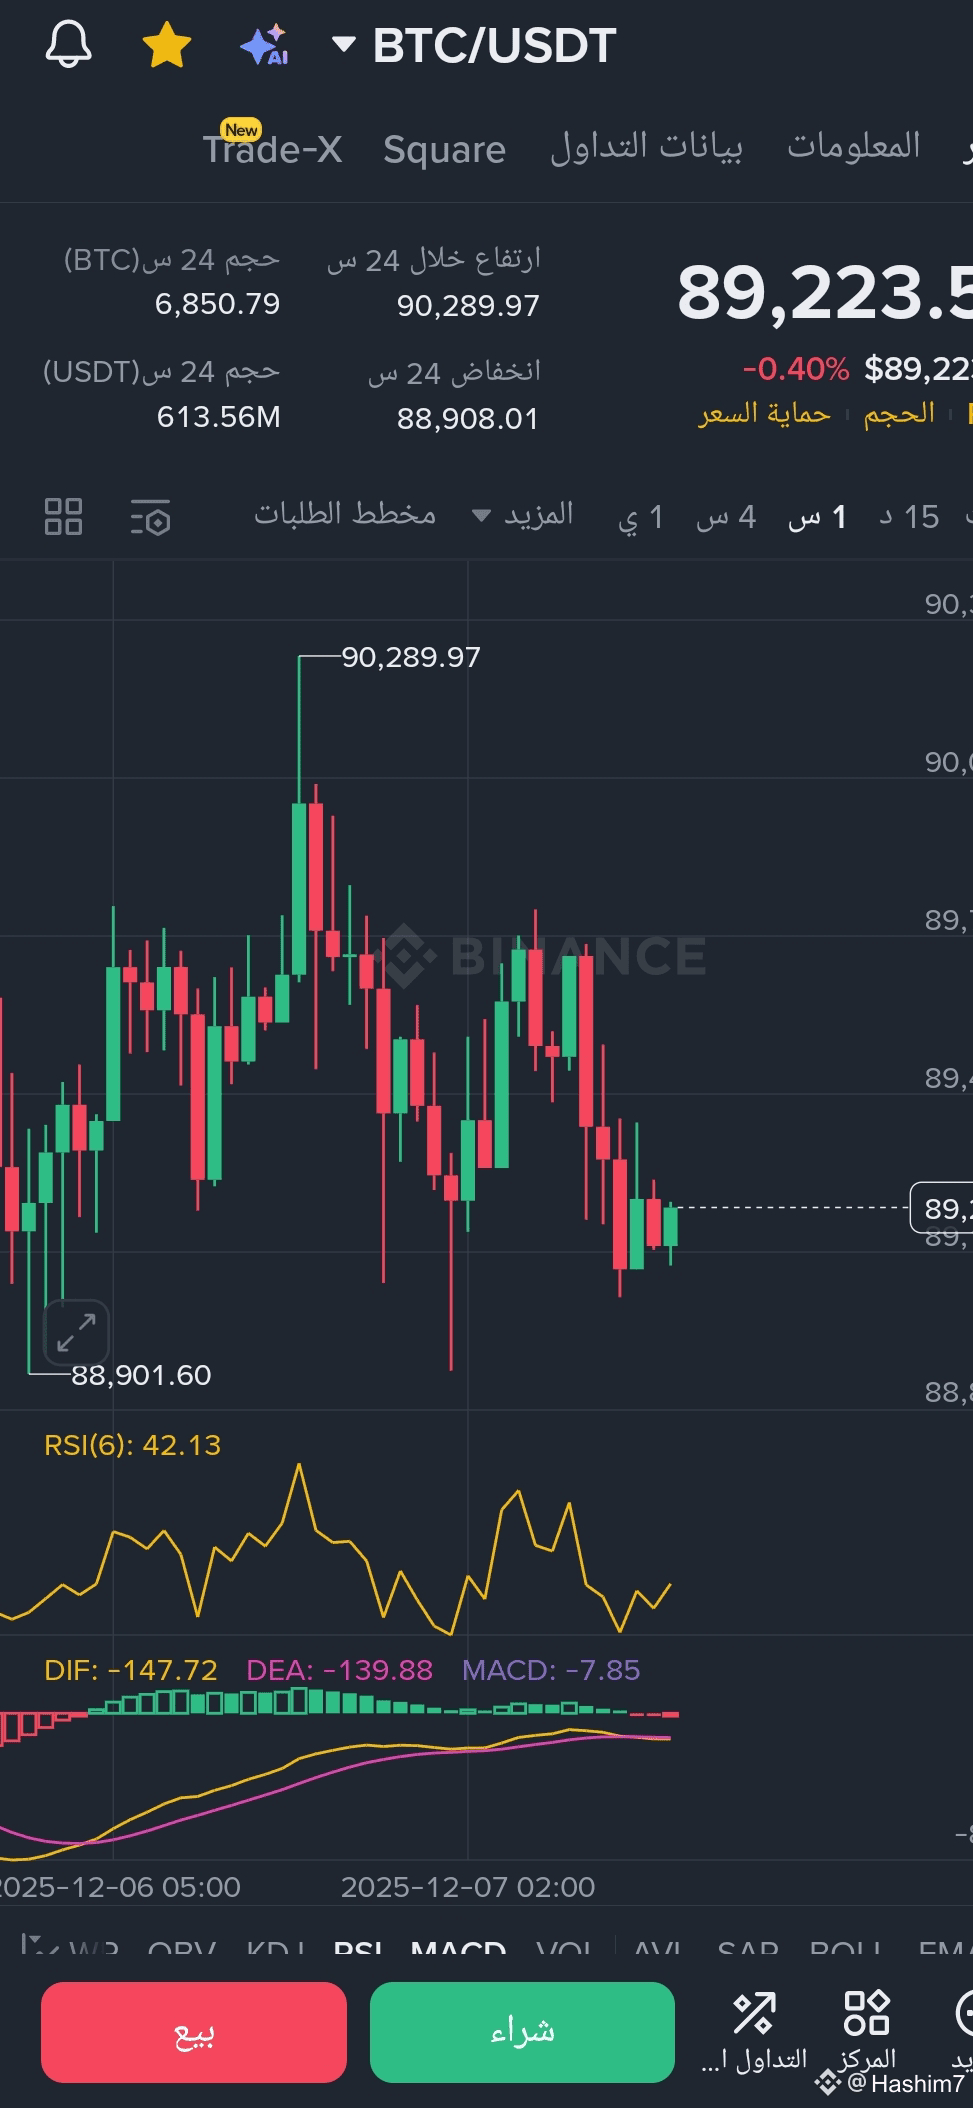Open the المركز hub icon

867,2032
